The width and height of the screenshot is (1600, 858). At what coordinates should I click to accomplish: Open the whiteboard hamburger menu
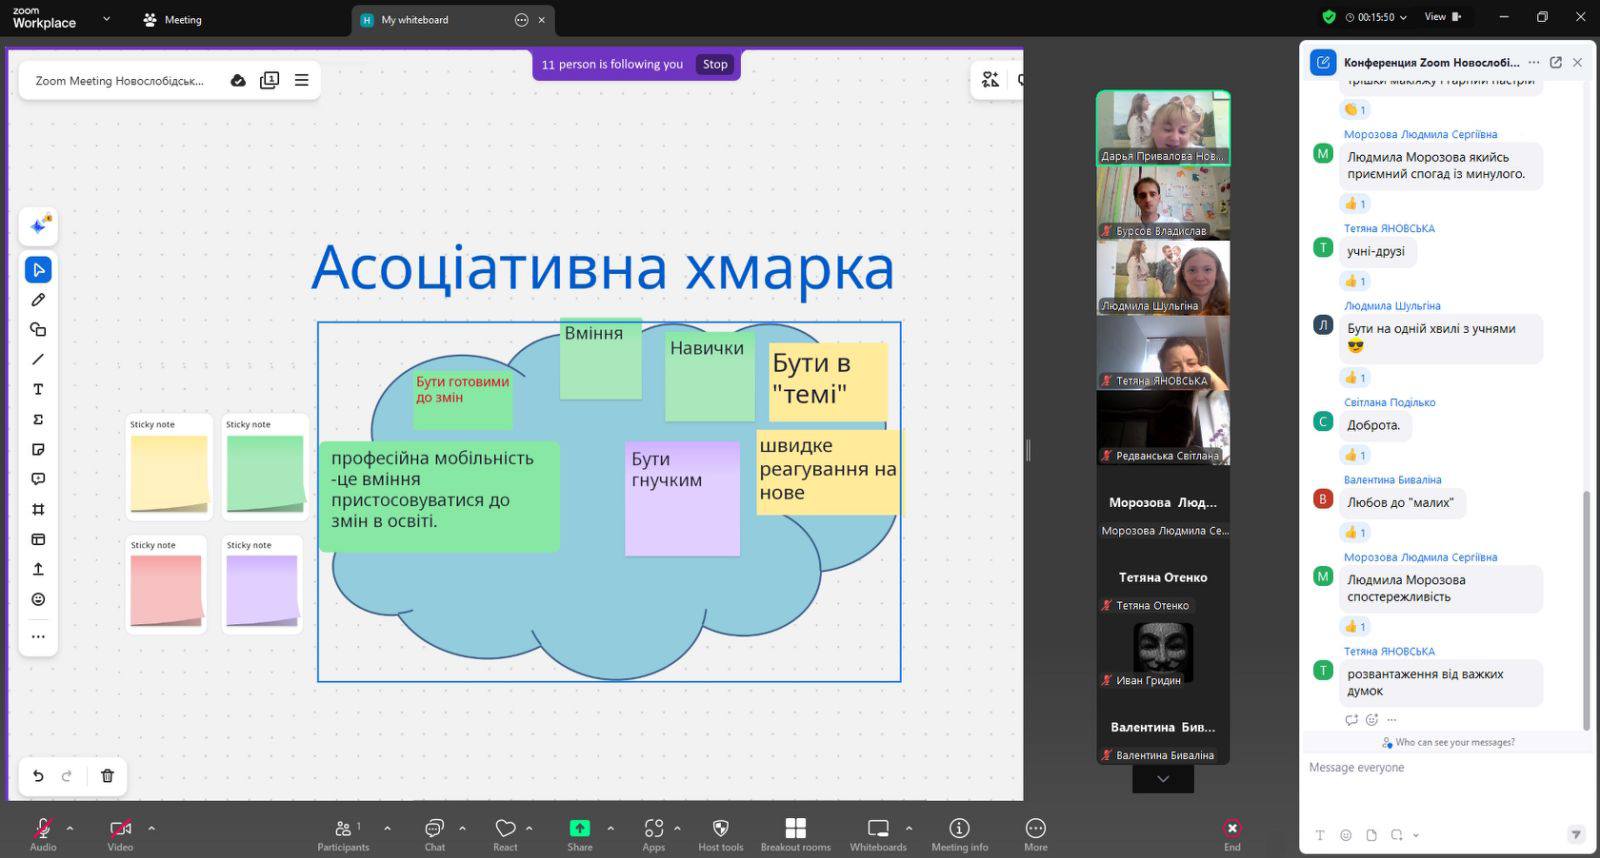point(301,81)
